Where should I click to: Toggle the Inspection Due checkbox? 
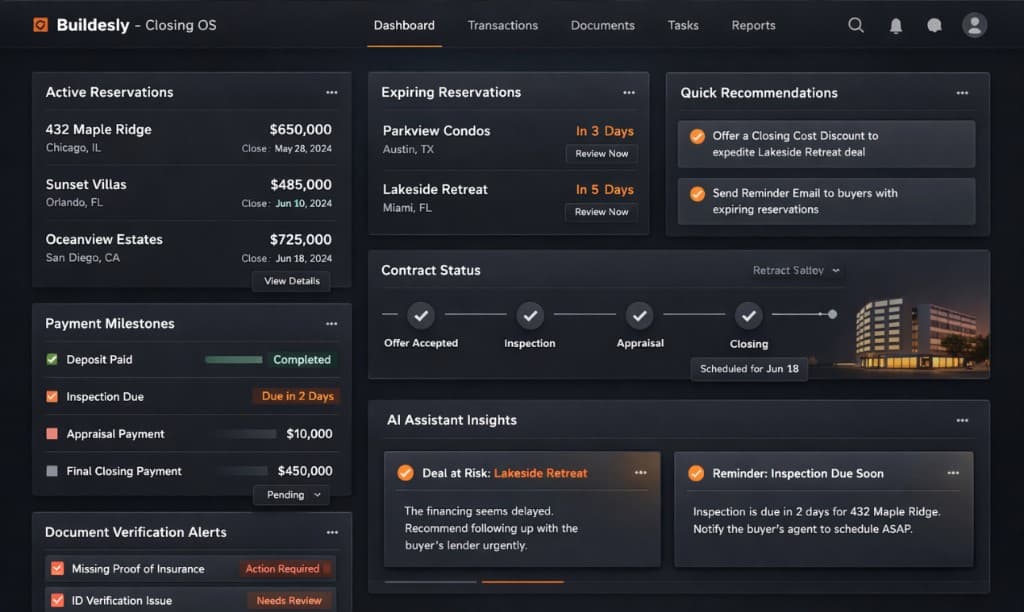coord(53,396)
